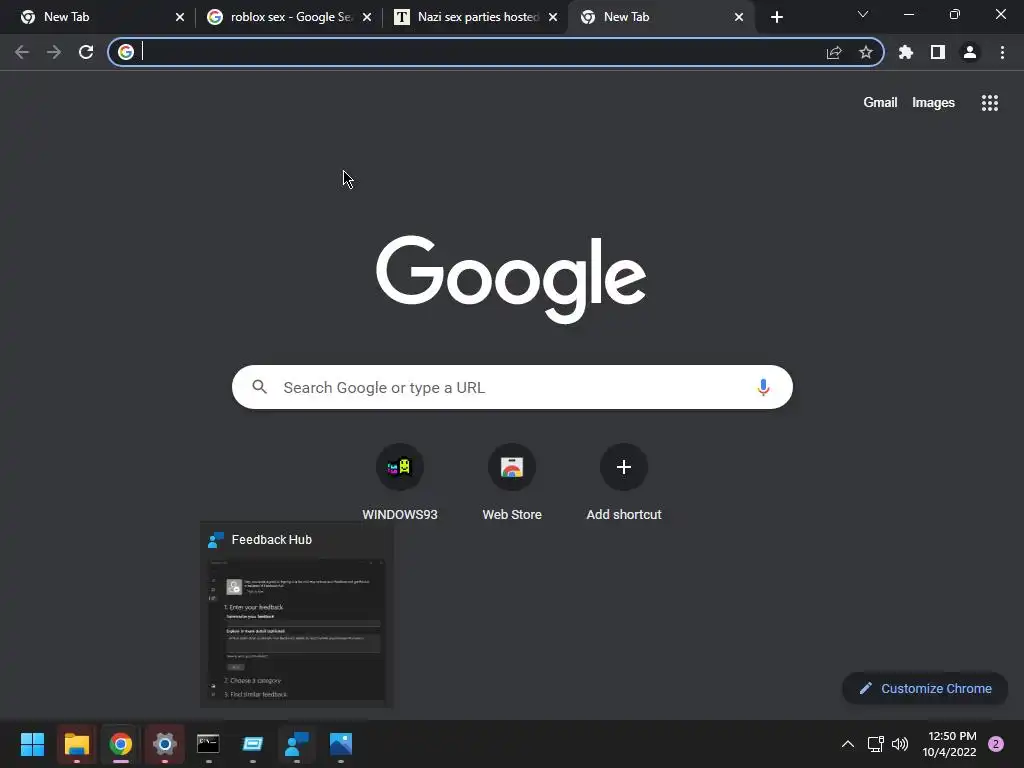Open the volume control in system tray
Viewport: 1024px width, 768px height.
900,744
